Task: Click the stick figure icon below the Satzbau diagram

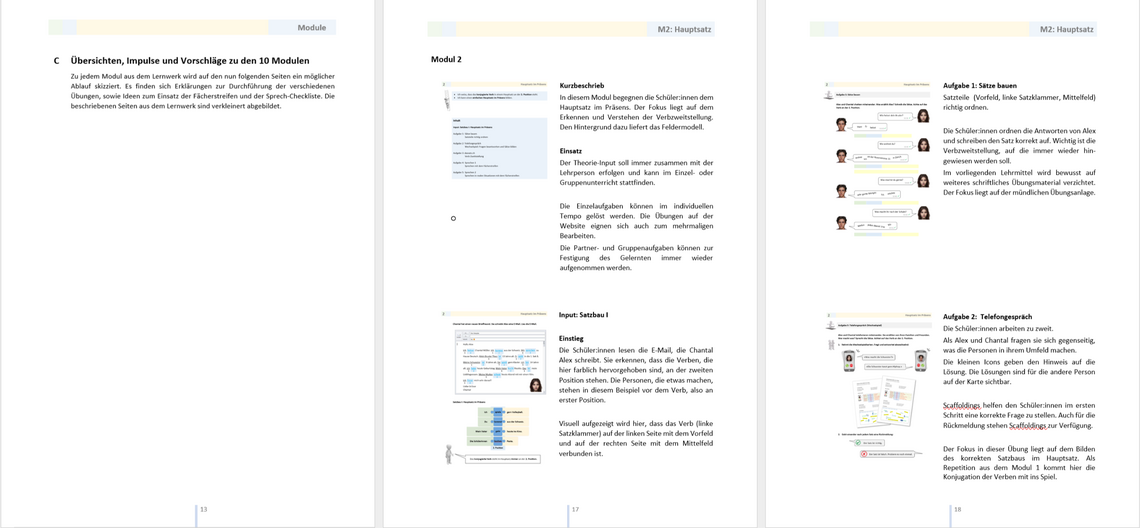Action: 449,455
